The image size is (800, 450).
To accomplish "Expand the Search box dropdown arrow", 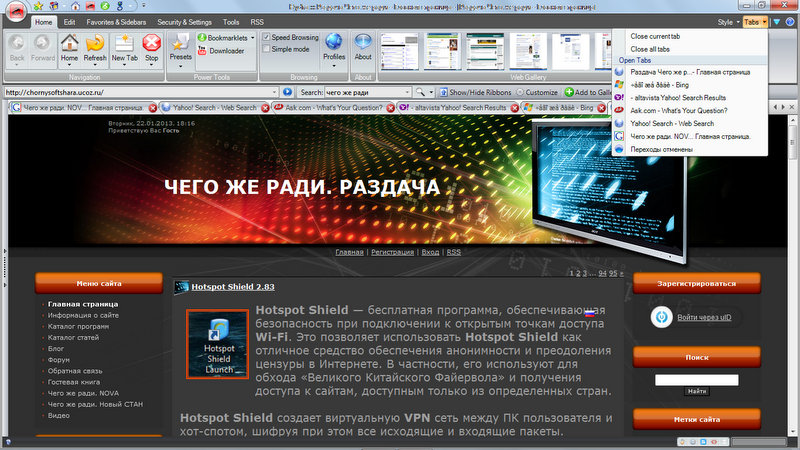I will (x=407, y=92).
